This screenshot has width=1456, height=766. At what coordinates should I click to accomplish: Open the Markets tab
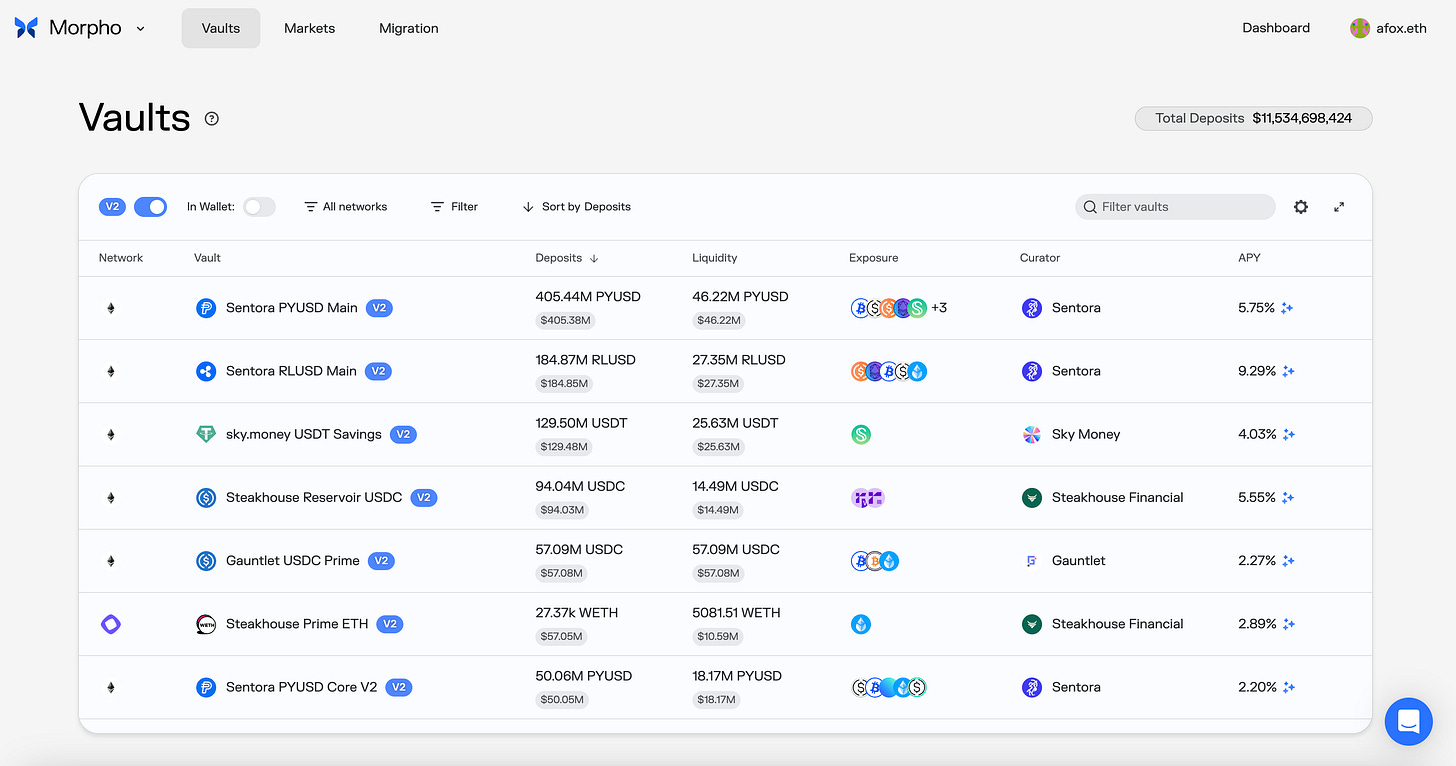(310, 28)
